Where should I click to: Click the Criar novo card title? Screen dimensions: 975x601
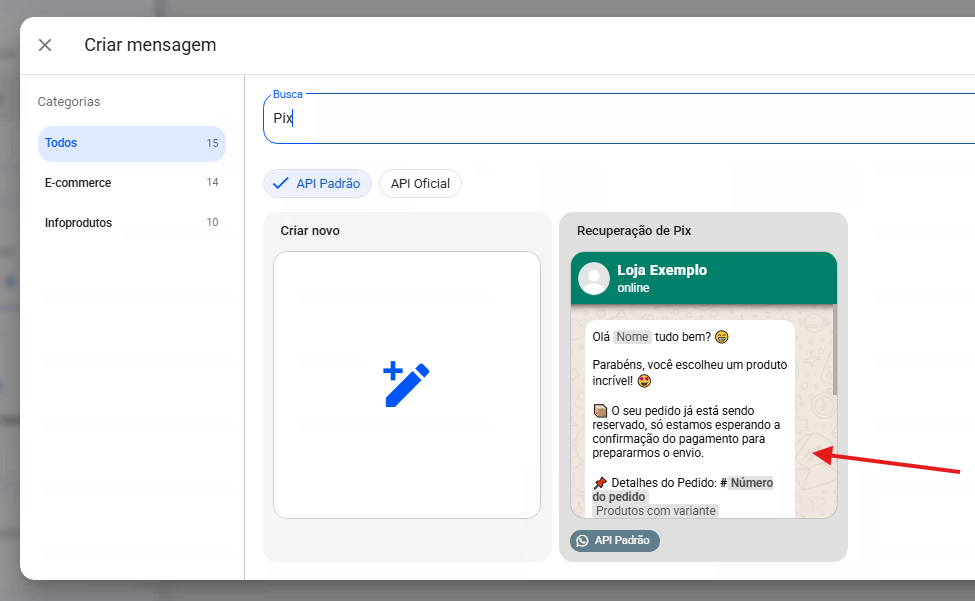310,231
